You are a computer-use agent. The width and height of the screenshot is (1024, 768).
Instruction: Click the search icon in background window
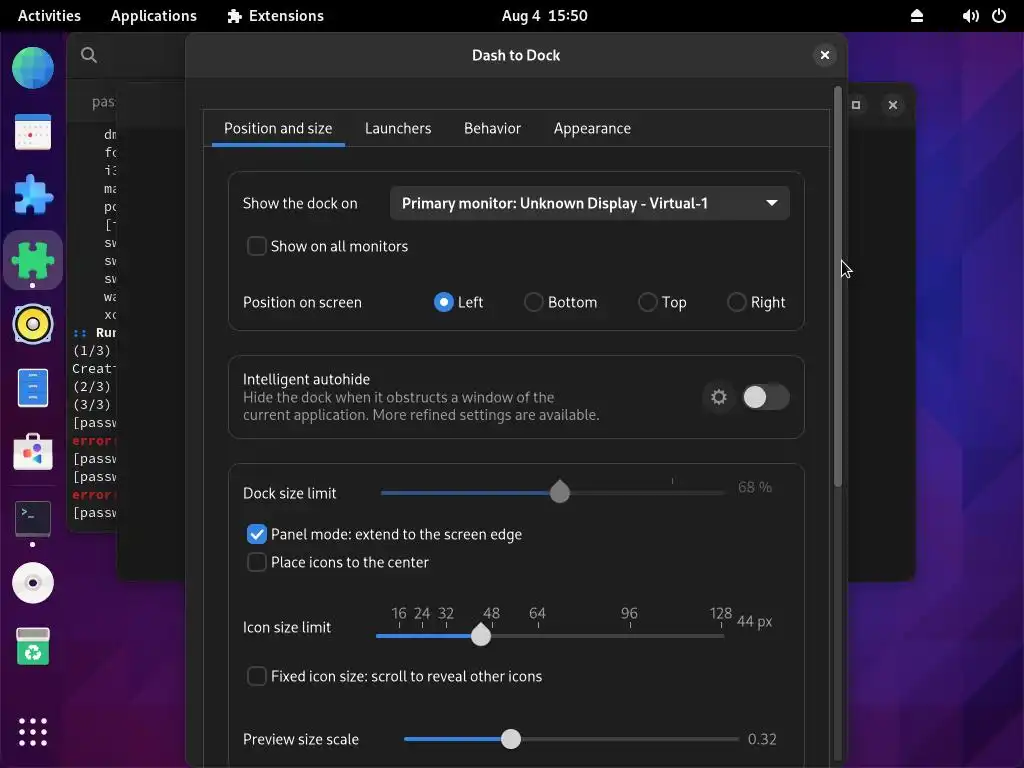[x=89, y=56]
